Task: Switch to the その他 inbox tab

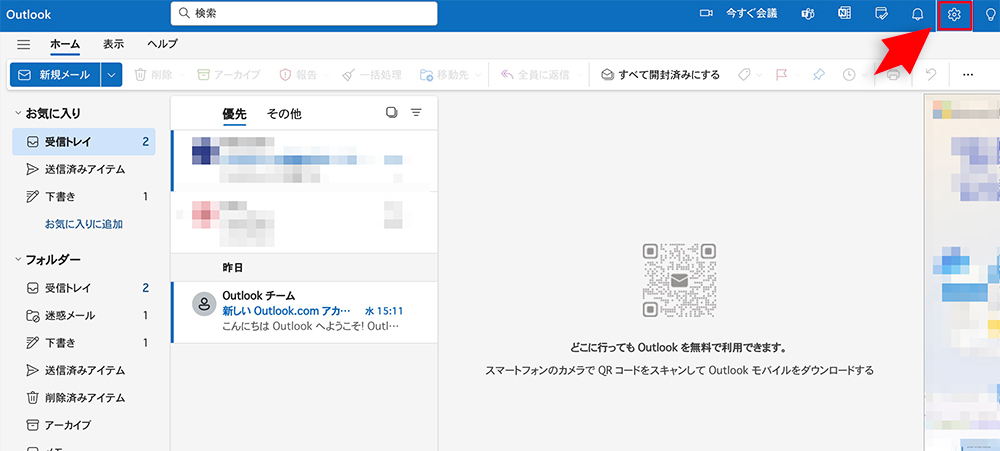Action: pyautogui.click(x=284, y=114)
